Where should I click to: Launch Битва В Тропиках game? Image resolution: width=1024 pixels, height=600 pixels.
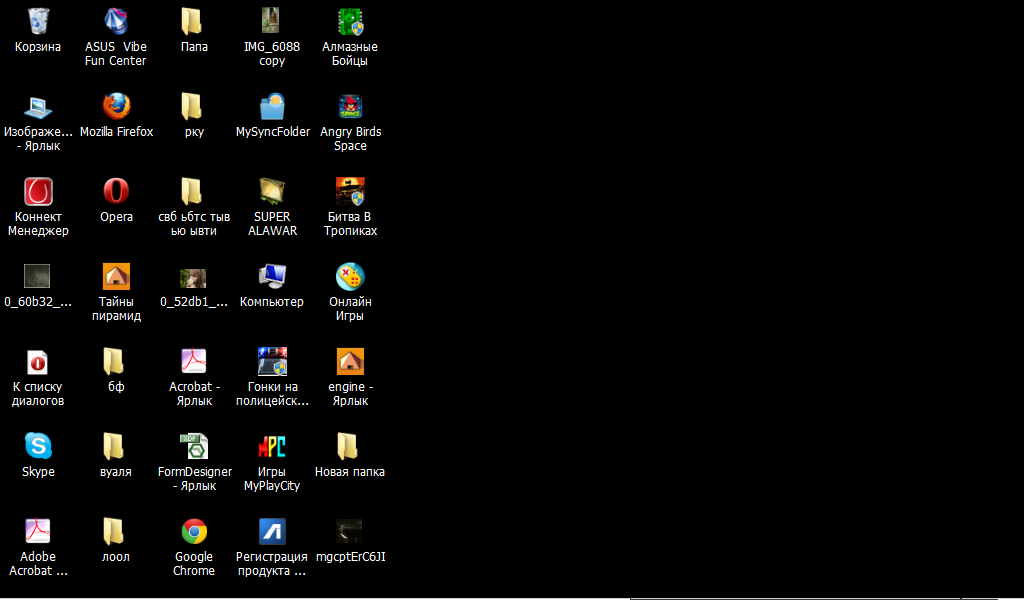[350, 191]
